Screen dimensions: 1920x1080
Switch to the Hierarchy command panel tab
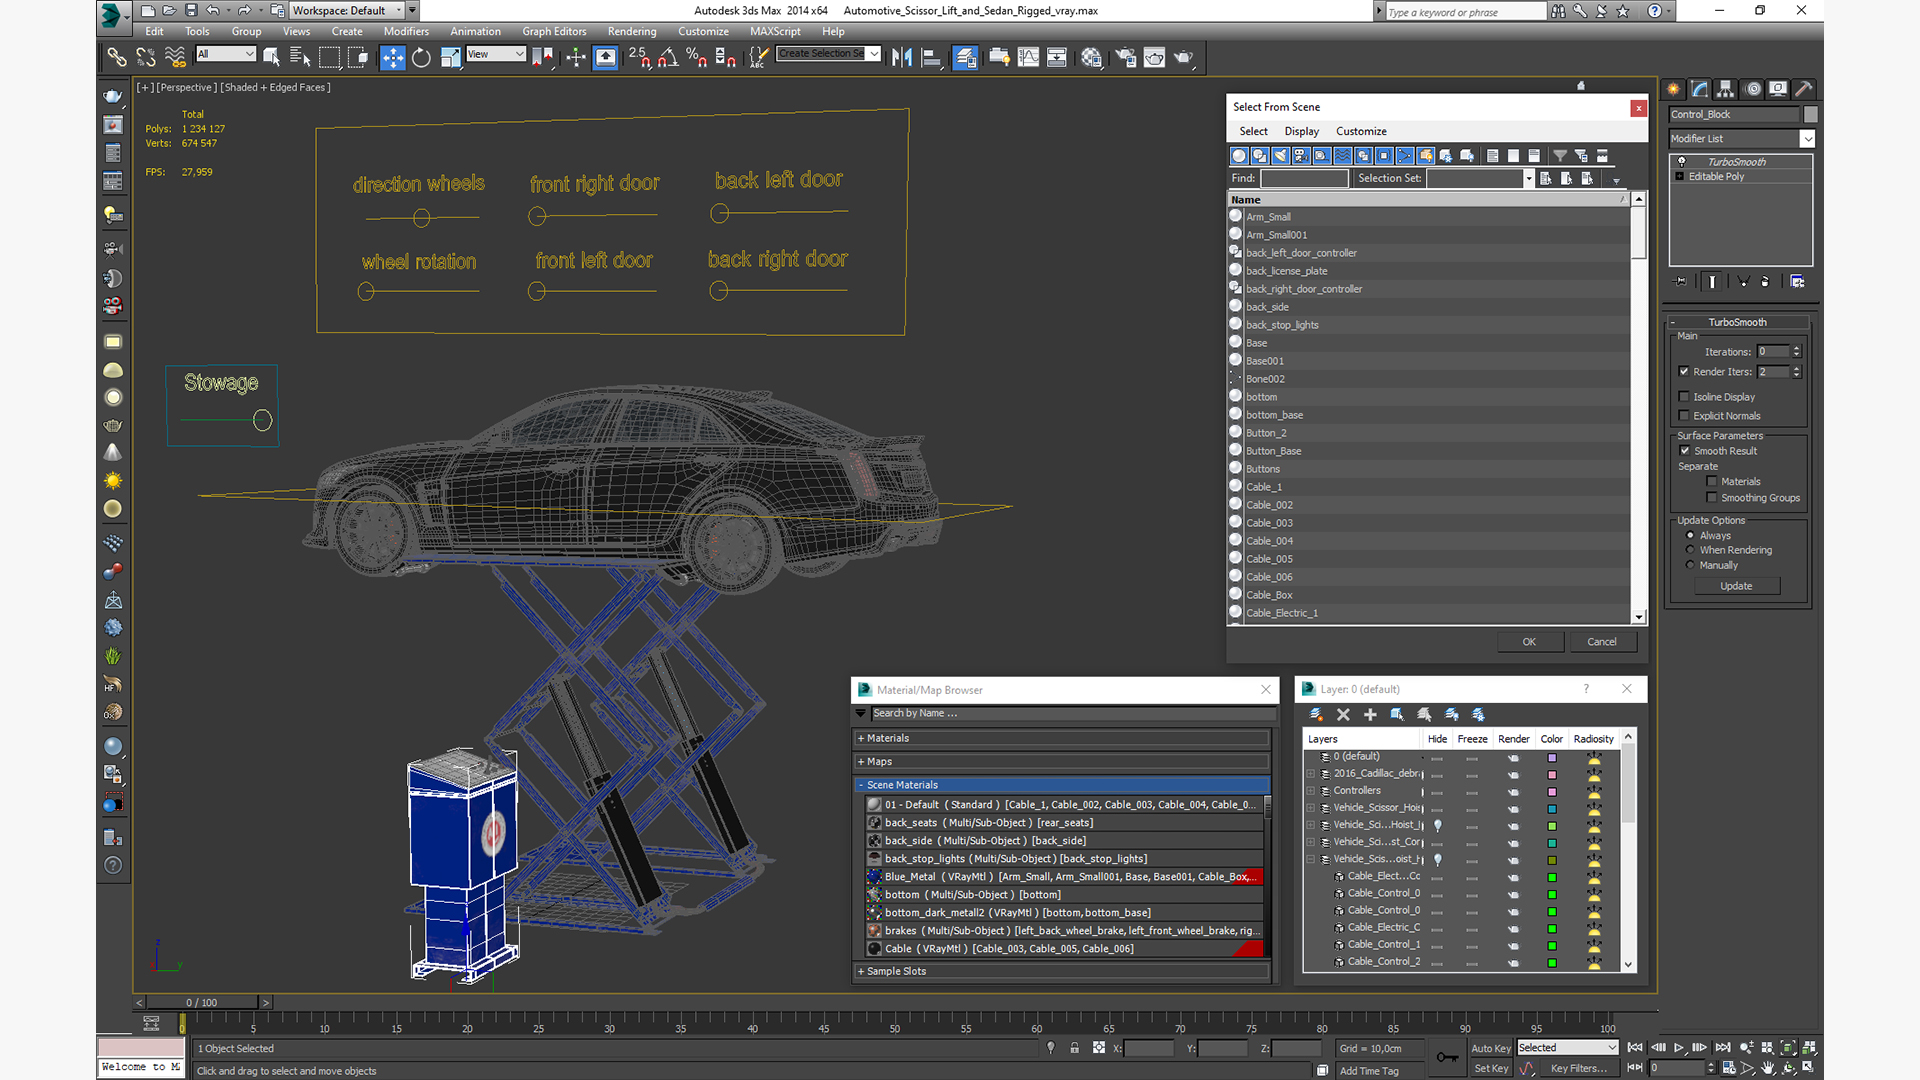(x=1726, y=89)
